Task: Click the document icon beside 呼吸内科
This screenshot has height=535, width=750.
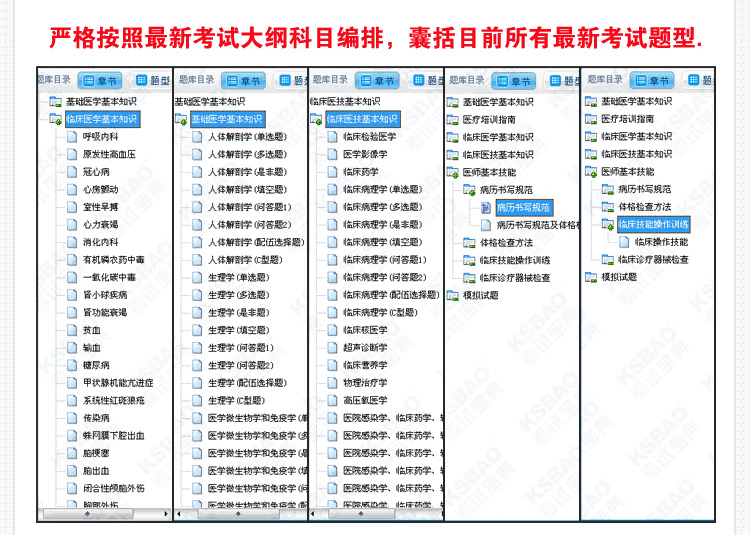Action: click(x=72, y=137)
